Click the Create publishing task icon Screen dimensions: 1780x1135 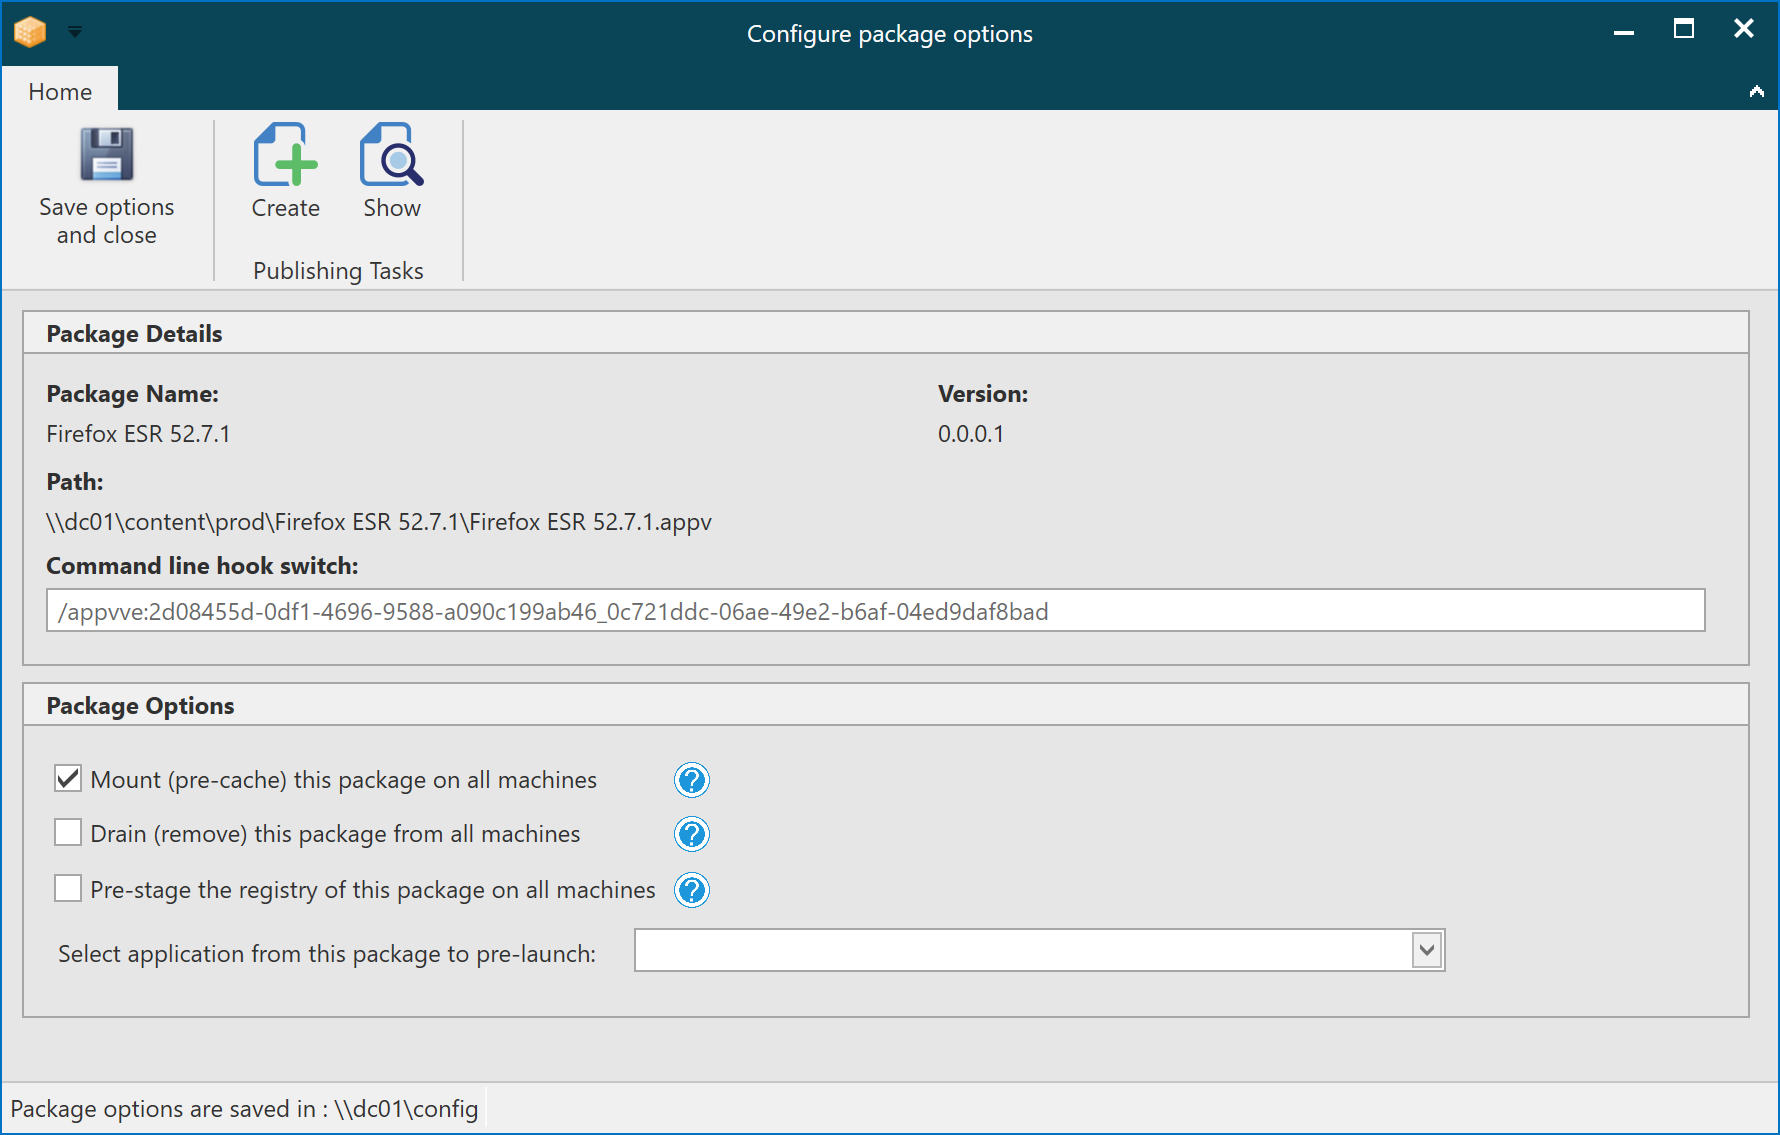coord(285,156)
